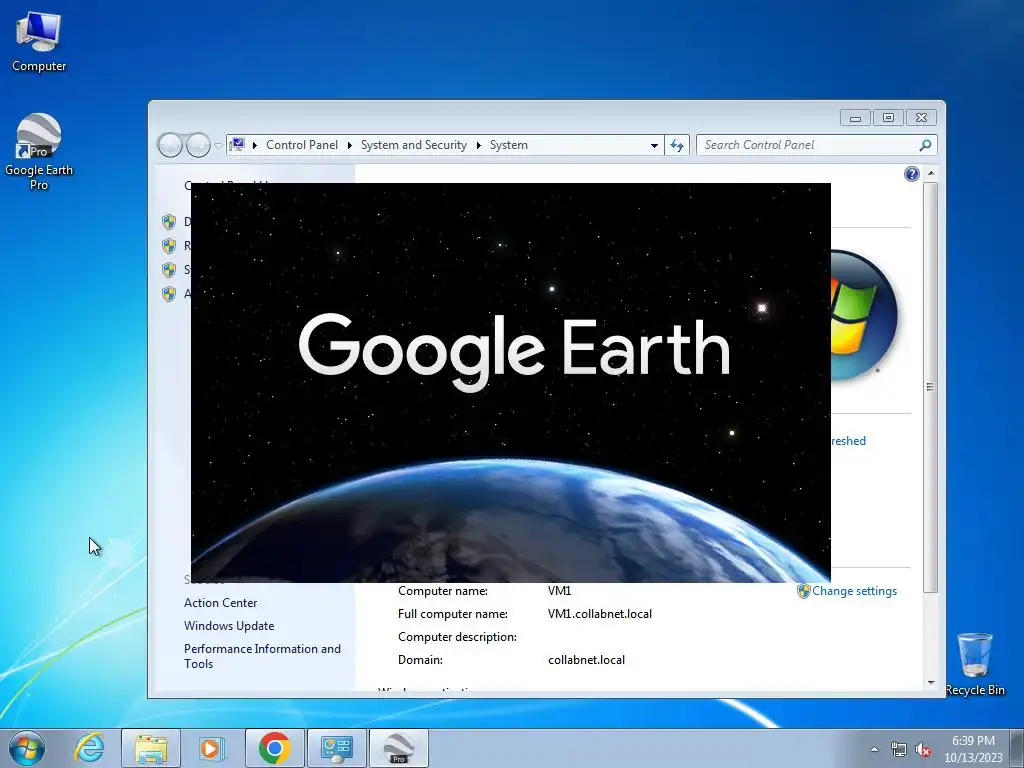The height and width of the screenshot is (768, 1024).
Task: Click the VM1.collabnet.local full computer name
Action: coord(600,614)
